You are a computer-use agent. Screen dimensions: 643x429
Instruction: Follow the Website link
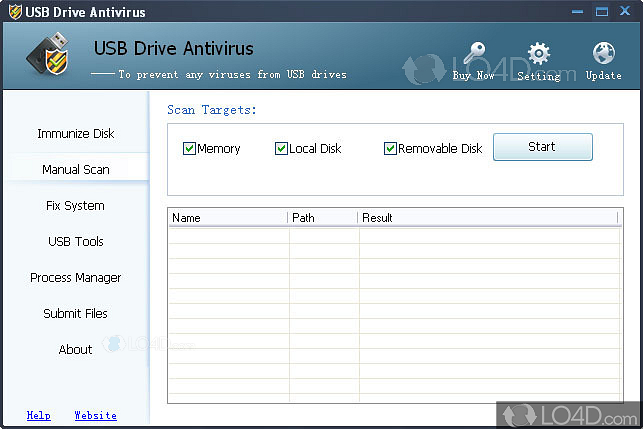[95, 415]
